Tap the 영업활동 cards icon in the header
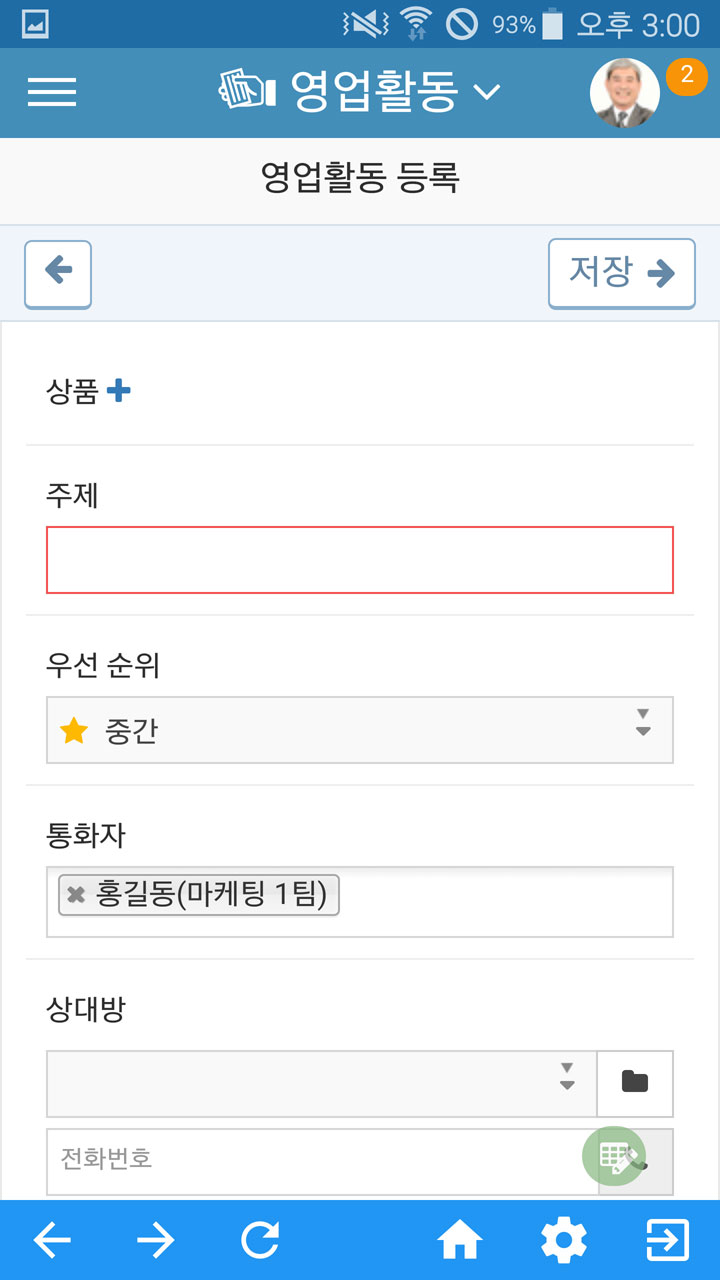720x1280 pixels. 246,91
